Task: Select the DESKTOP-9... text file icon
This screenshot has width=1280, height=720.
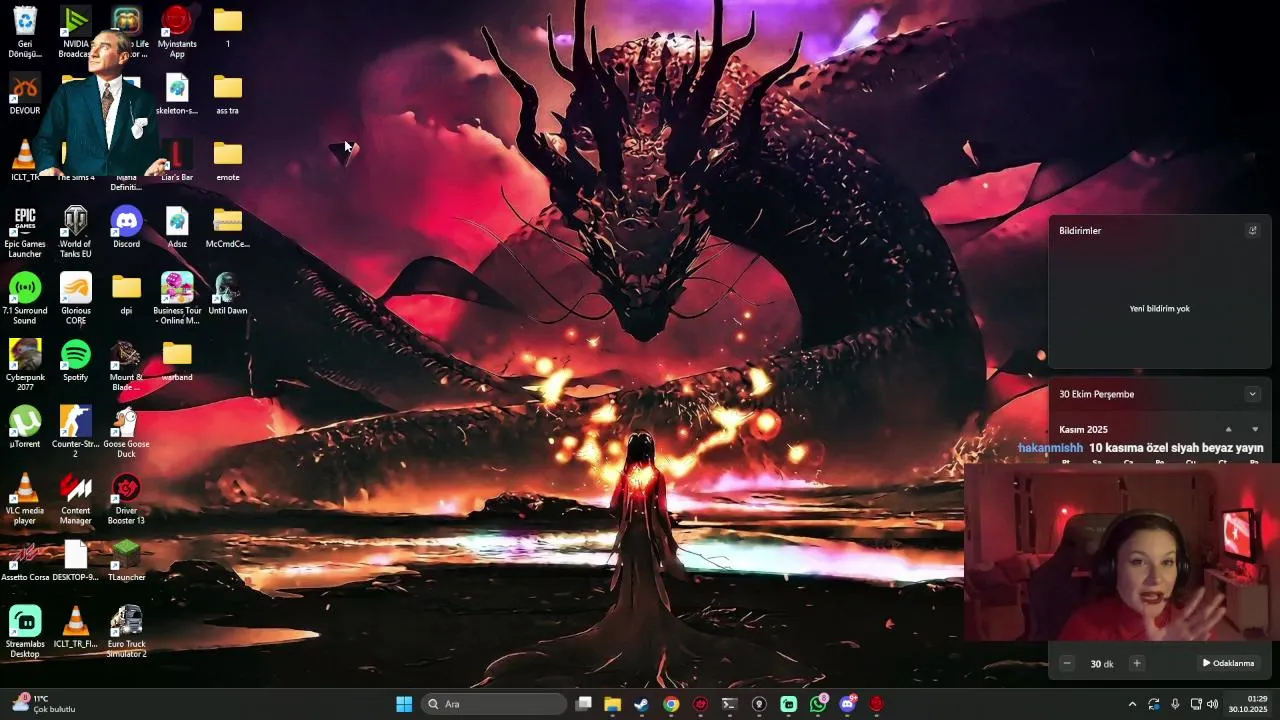Action: pyautogui.click(x=76, y=562)
